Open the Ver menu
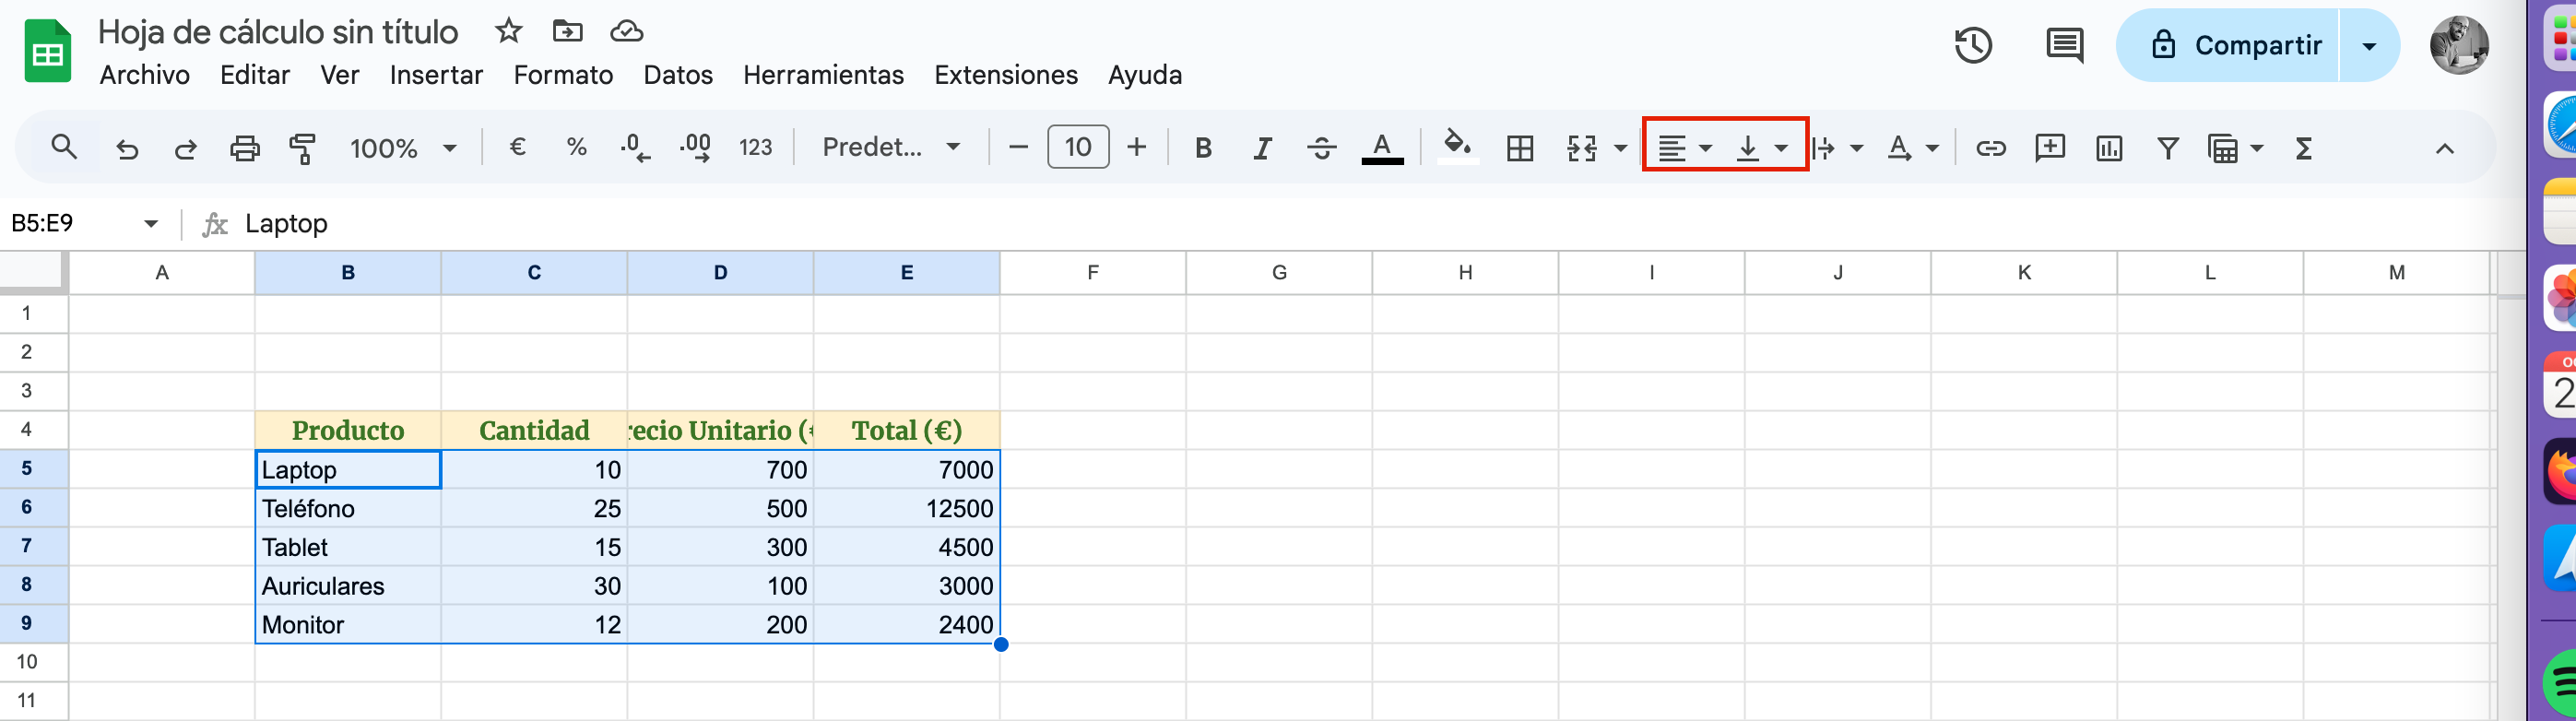2576x721 pixels. tap(340, 75)
